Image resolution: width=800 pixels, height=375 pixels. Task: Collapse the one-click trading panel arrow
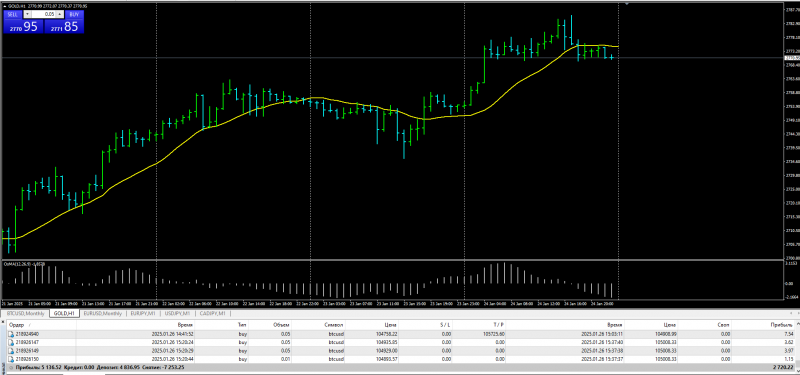[5, 6]
